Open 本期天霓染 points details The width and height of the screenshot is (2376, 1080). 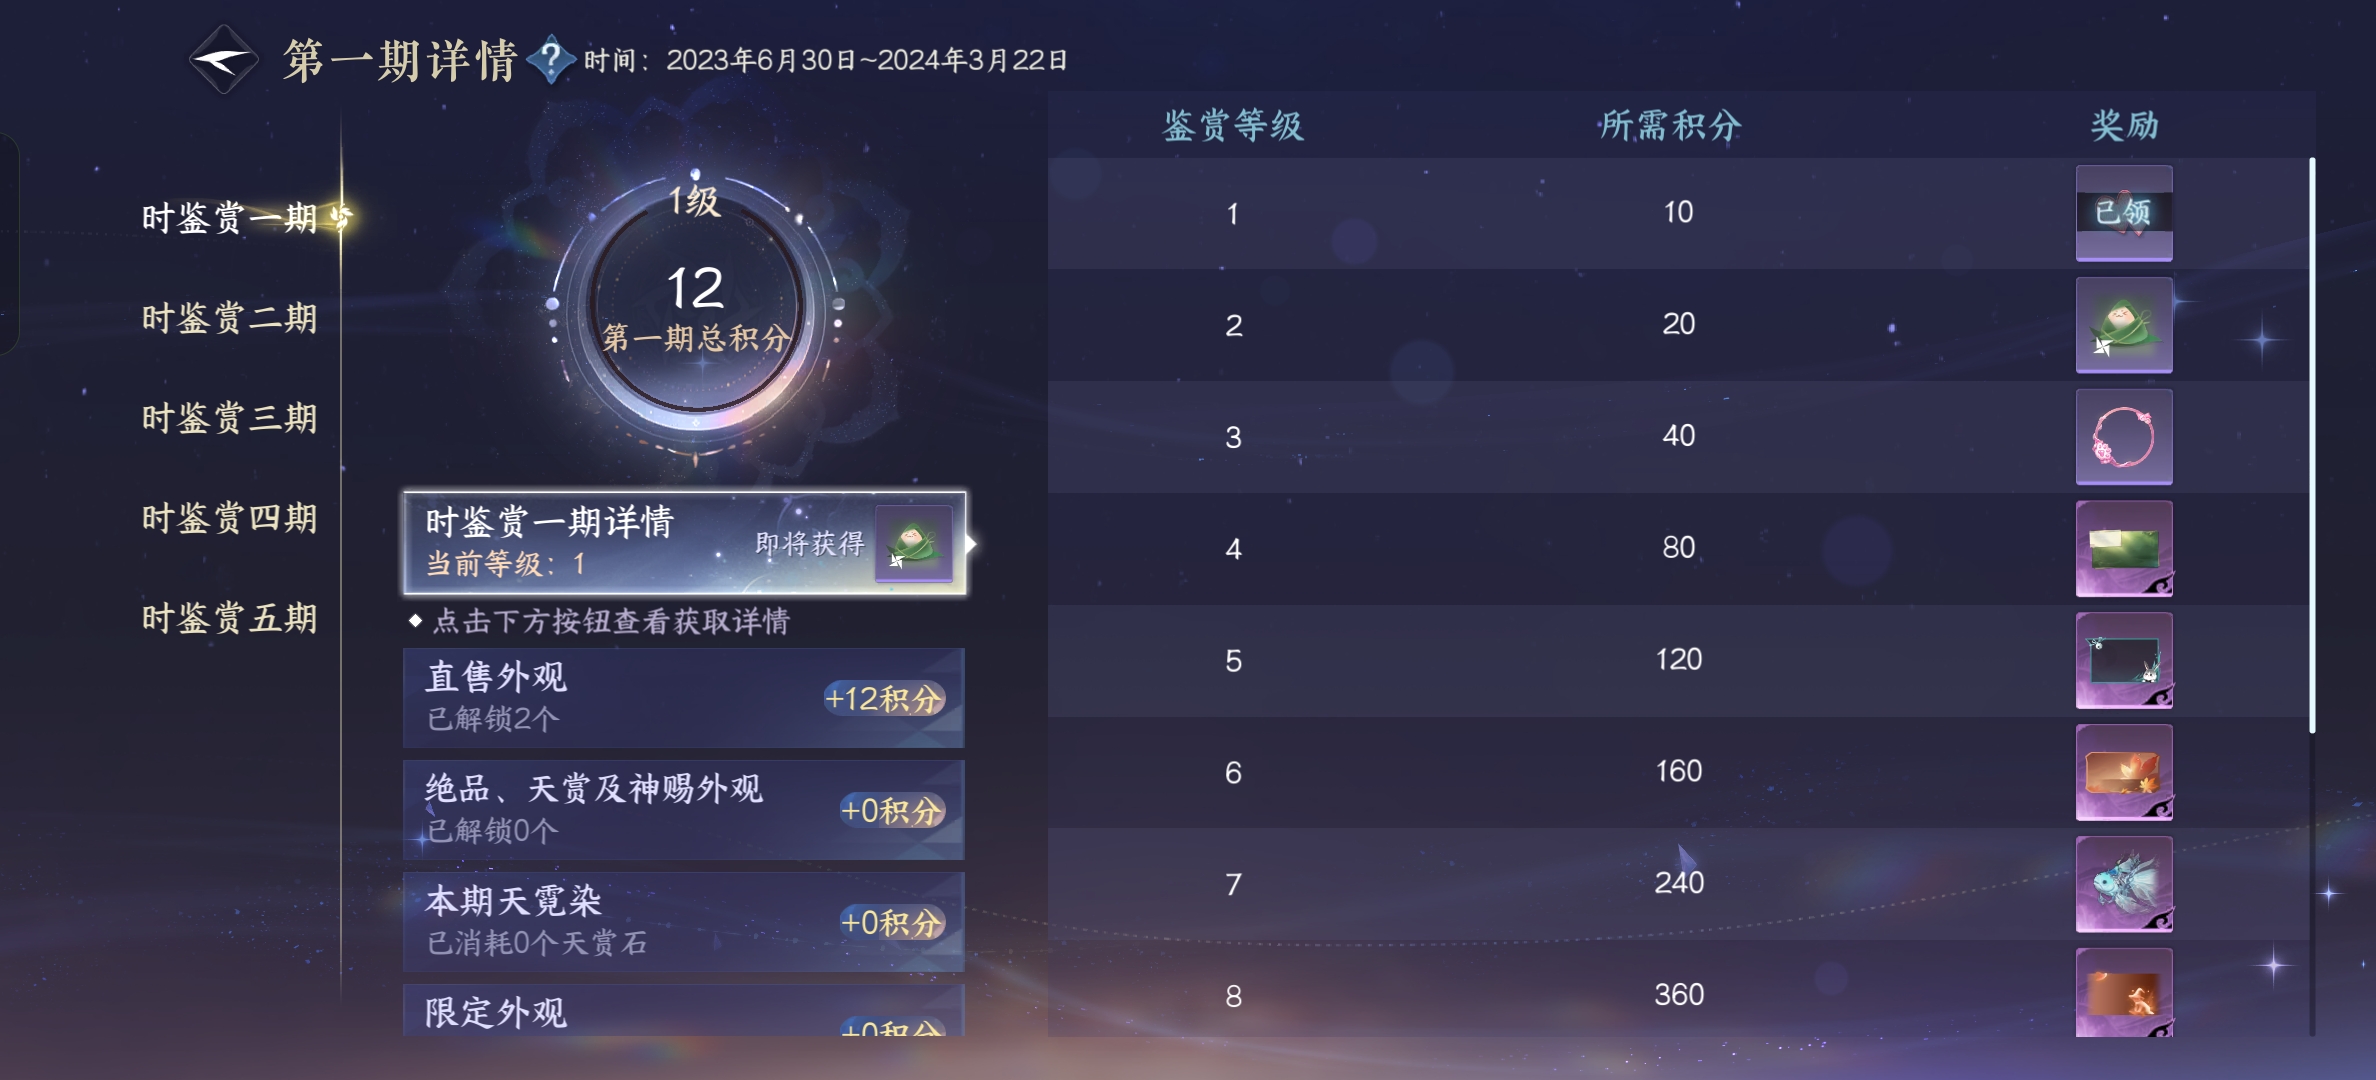[683, 922]
